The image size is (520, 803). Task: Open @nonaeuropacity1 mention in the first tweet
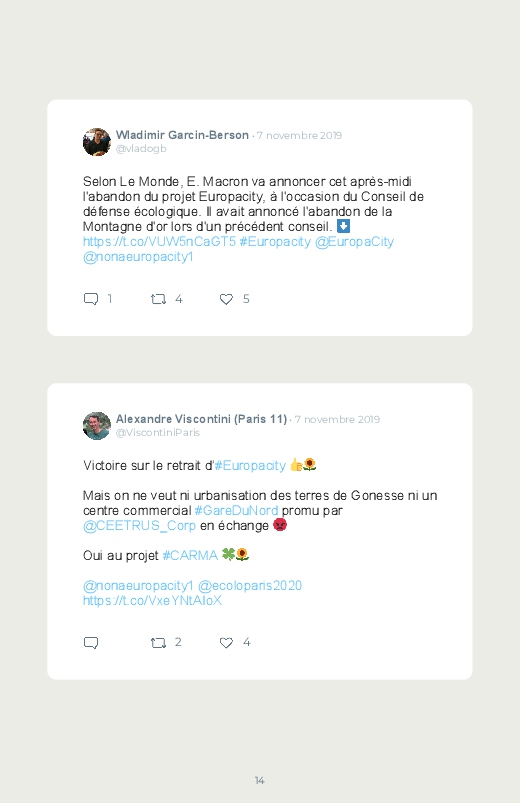click(138, 257)
